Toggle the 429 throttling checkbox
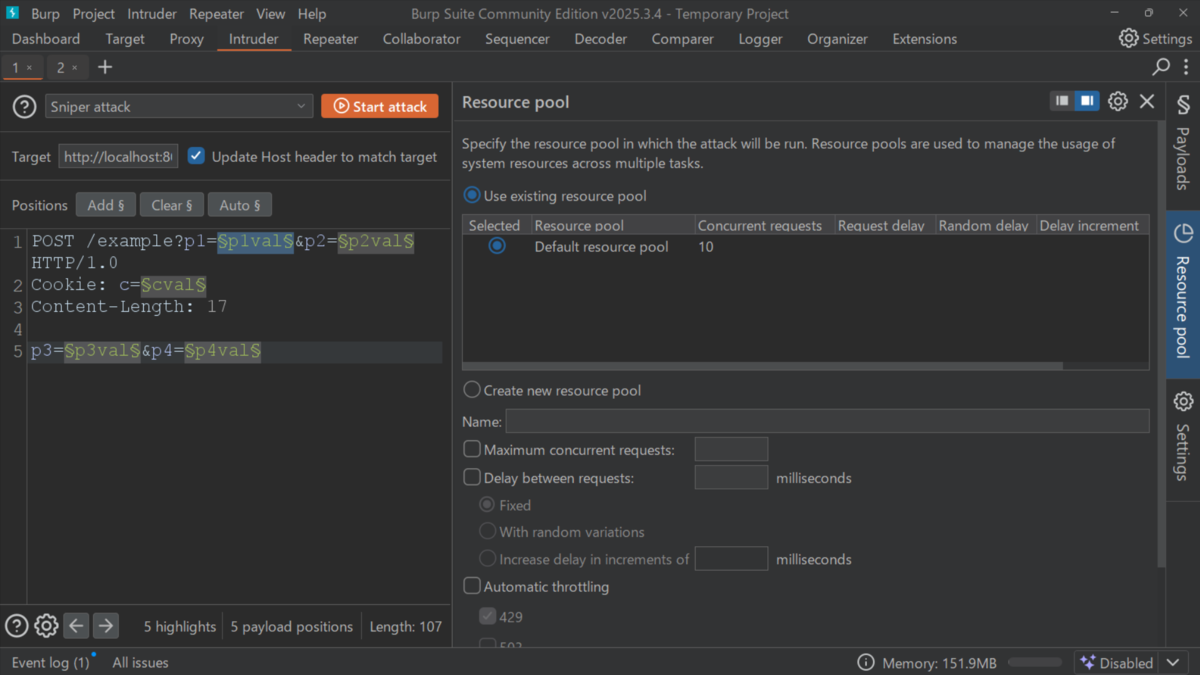The height and width of the screenshot is (675, 1200). pyautogui.click(x=488, y=616)
